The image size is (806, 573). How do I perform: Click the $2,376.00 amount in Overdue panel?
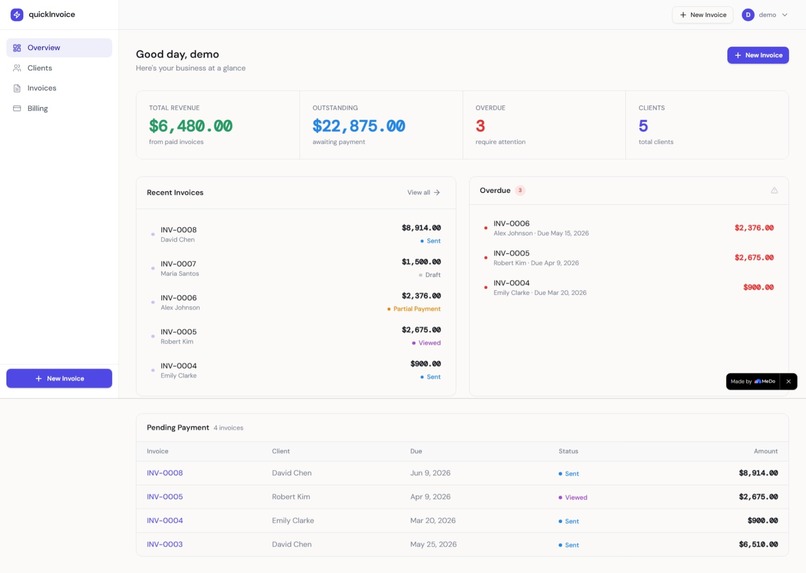click(754, 228)
